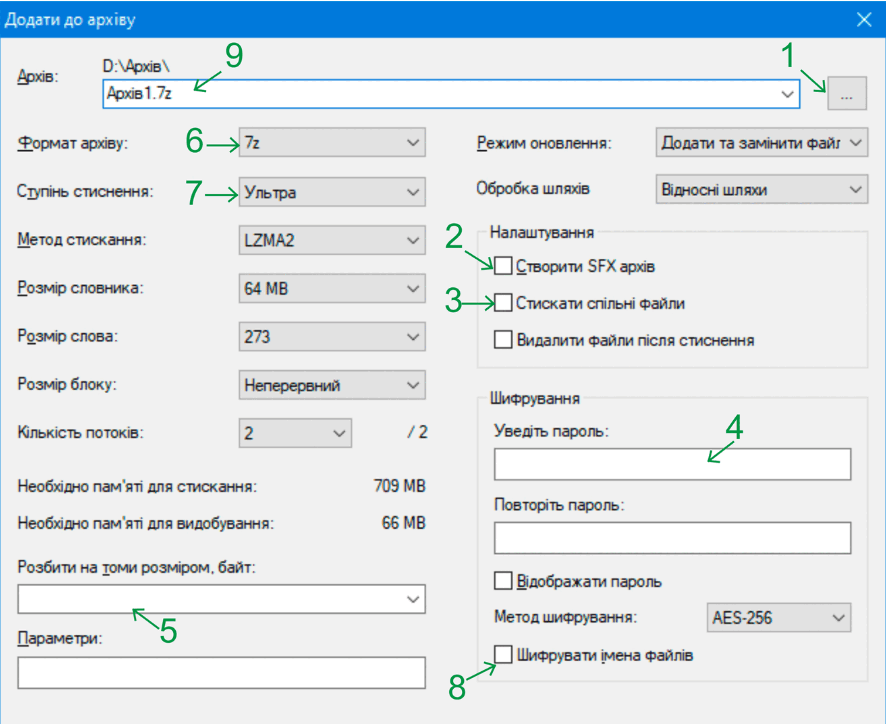This screenshot has width=886, height=724.
Task: Toggle the Стискати спільні файли checkbox
Action: (x=503, y=303)
